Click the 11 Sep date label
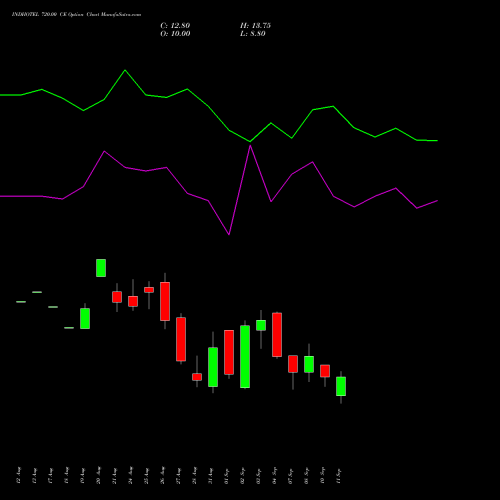The width and height of the screenshot is (500, 500). point(339,475)
